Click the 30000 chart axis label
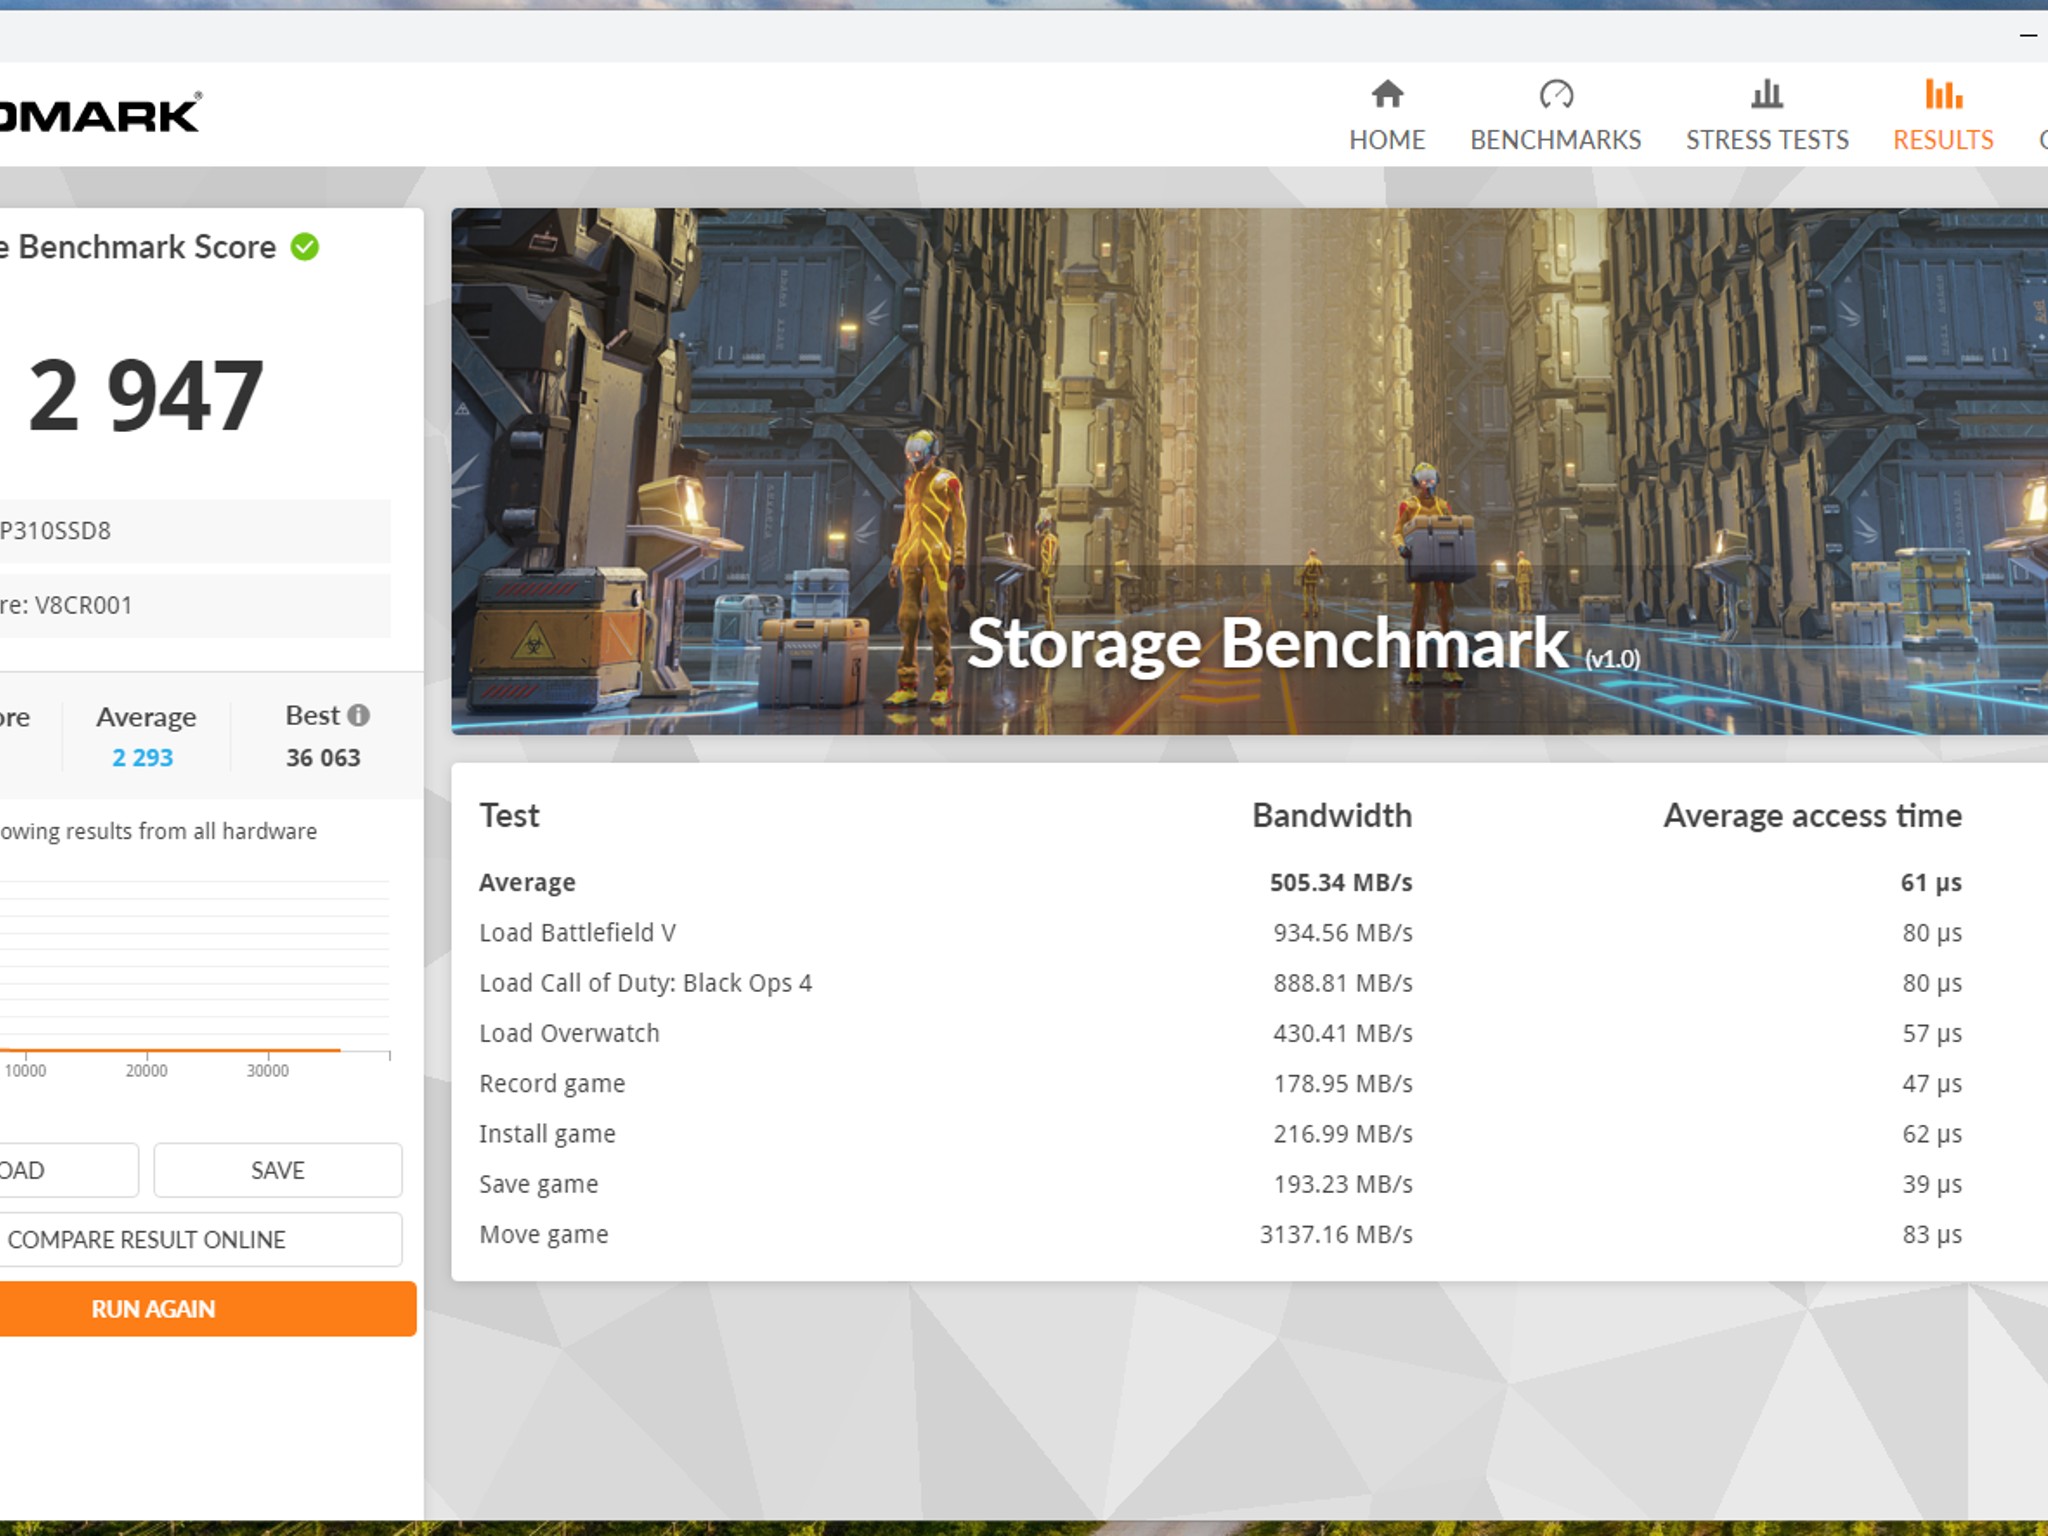The image size is (2048, 1536). click(268, 1071)
